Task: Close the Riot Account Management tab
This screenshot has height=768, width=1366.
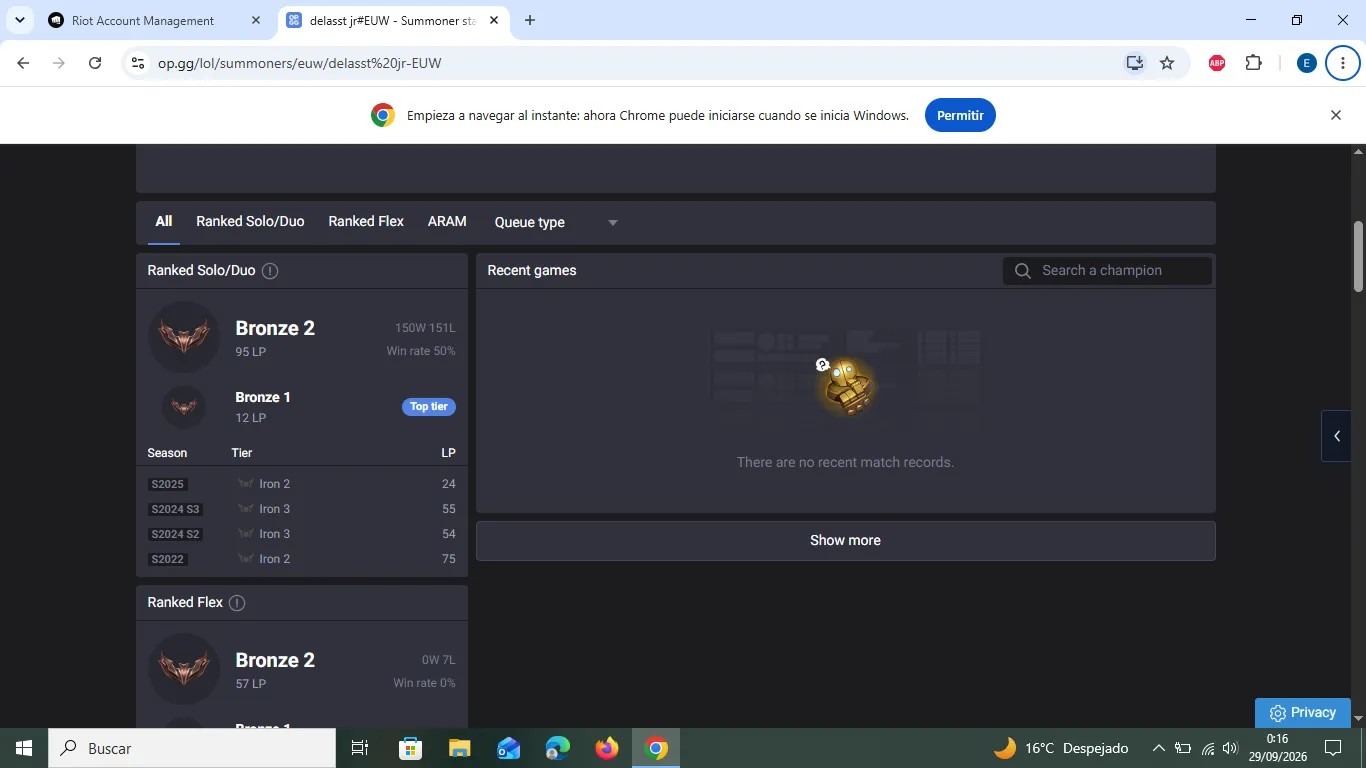Action: click(255, 20)
